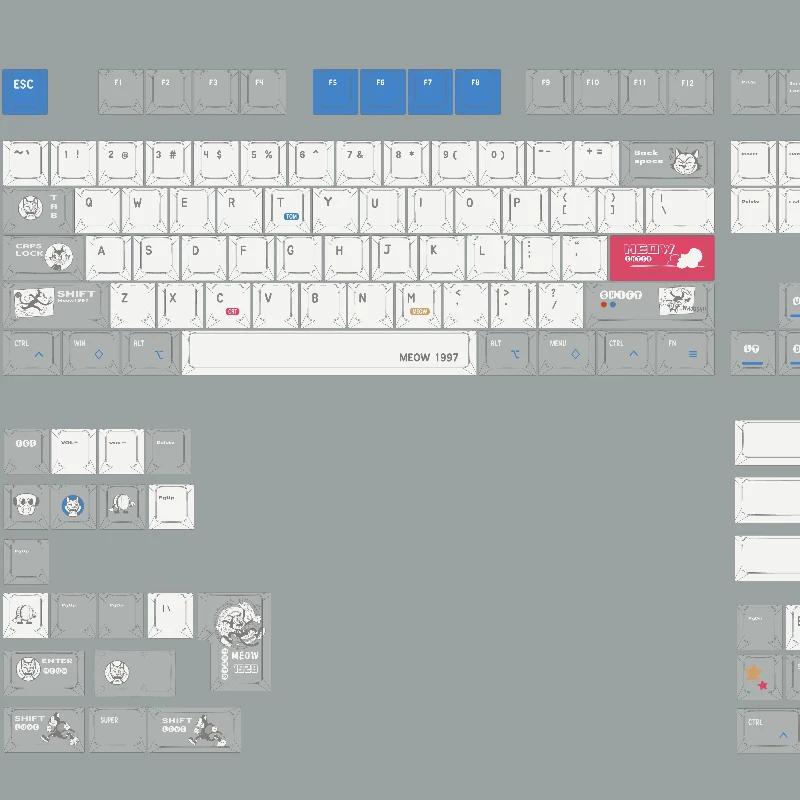
Task: Select the F4 keycap
Action: pos(263,92)
